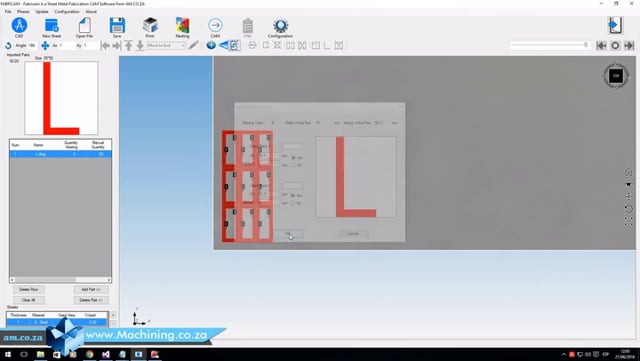The image size is (640, 361).
Task: Click the Delete Row button
Action: [x=29, y=289]
